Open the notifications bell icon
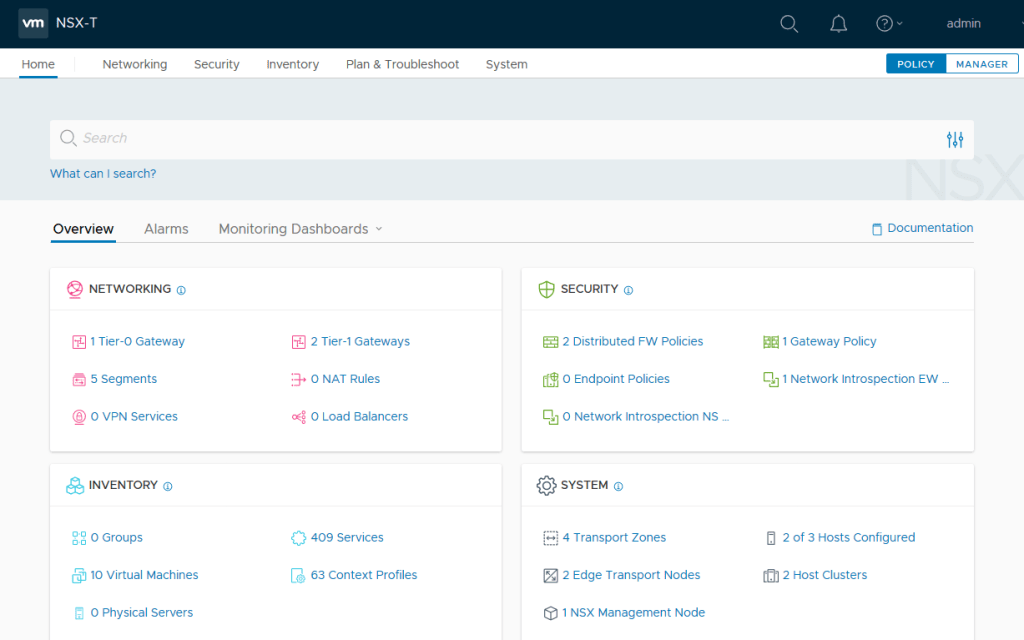This screenshot has height=640, width=1024. pos(838,24)
